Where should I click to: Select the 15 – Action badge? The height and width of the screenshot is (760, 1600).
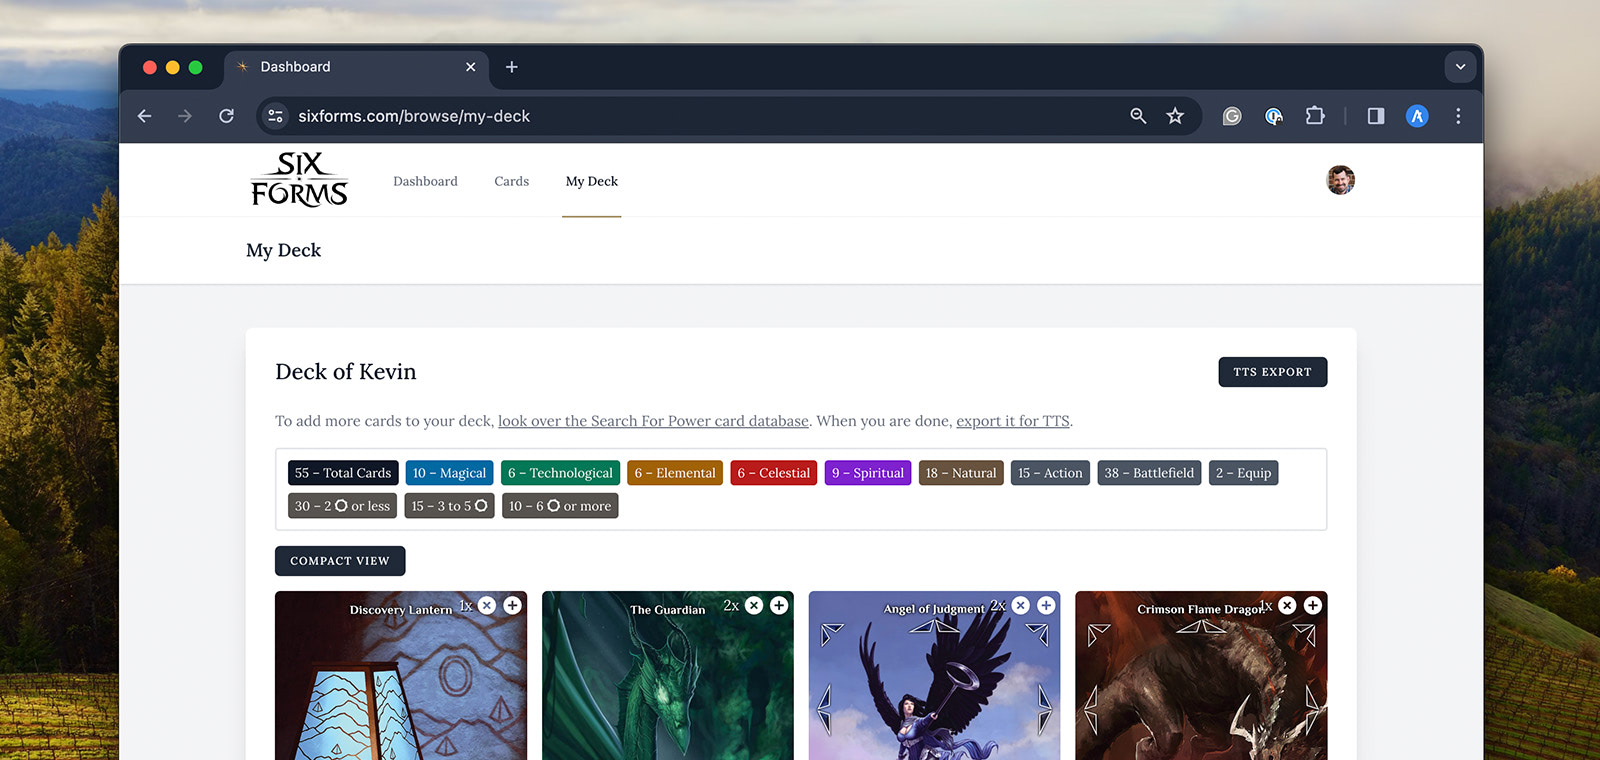(x=1050, y=473)
